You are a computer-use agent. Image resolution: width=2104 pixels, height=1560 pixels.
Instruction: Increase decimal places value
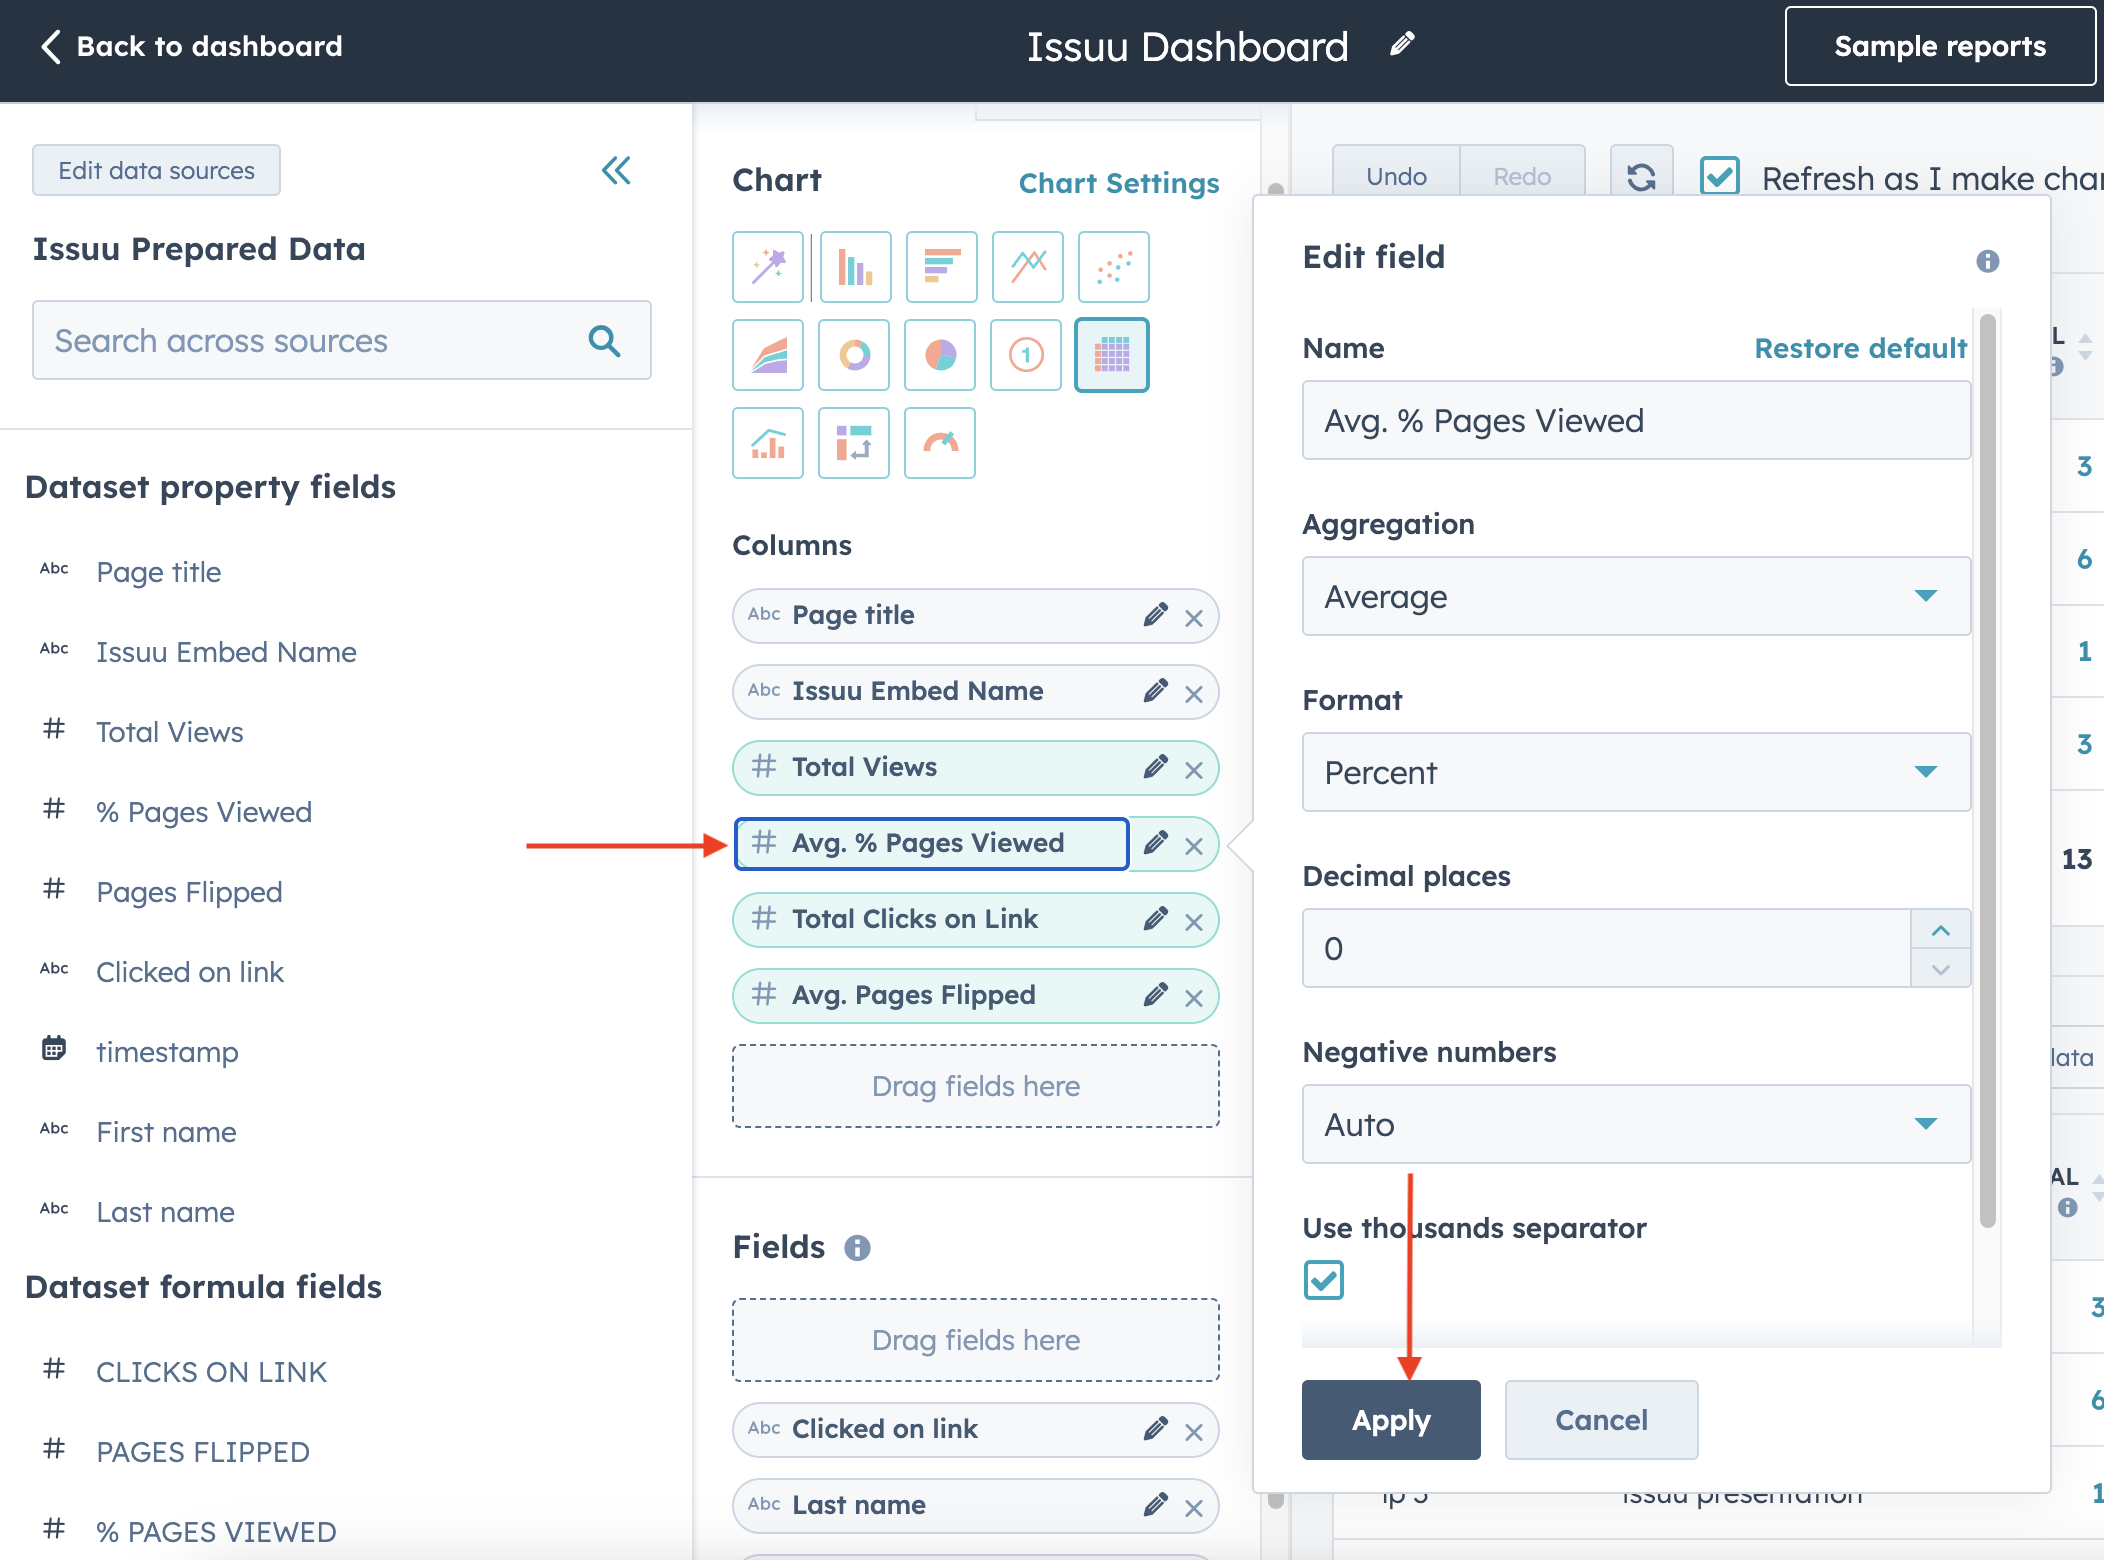coord(1940,930)
